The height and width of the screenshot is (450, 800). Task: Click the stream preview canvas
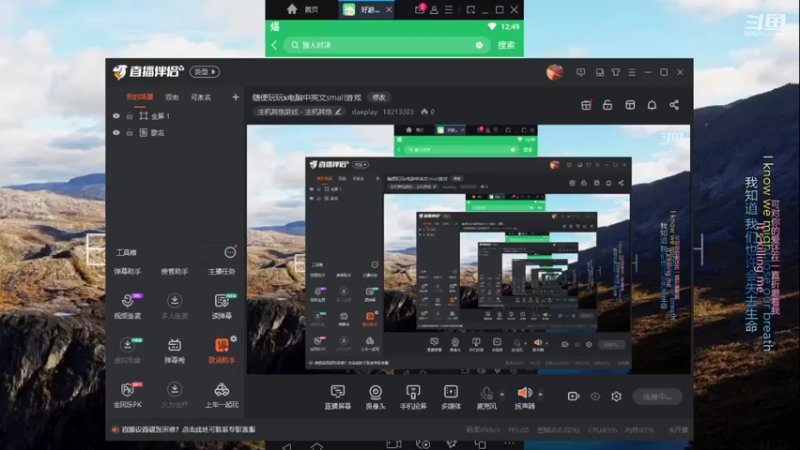point(468,249)
